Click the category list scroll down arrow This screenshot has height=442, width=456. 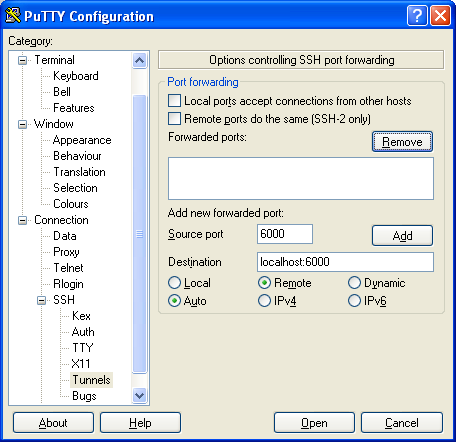point(139,396)
